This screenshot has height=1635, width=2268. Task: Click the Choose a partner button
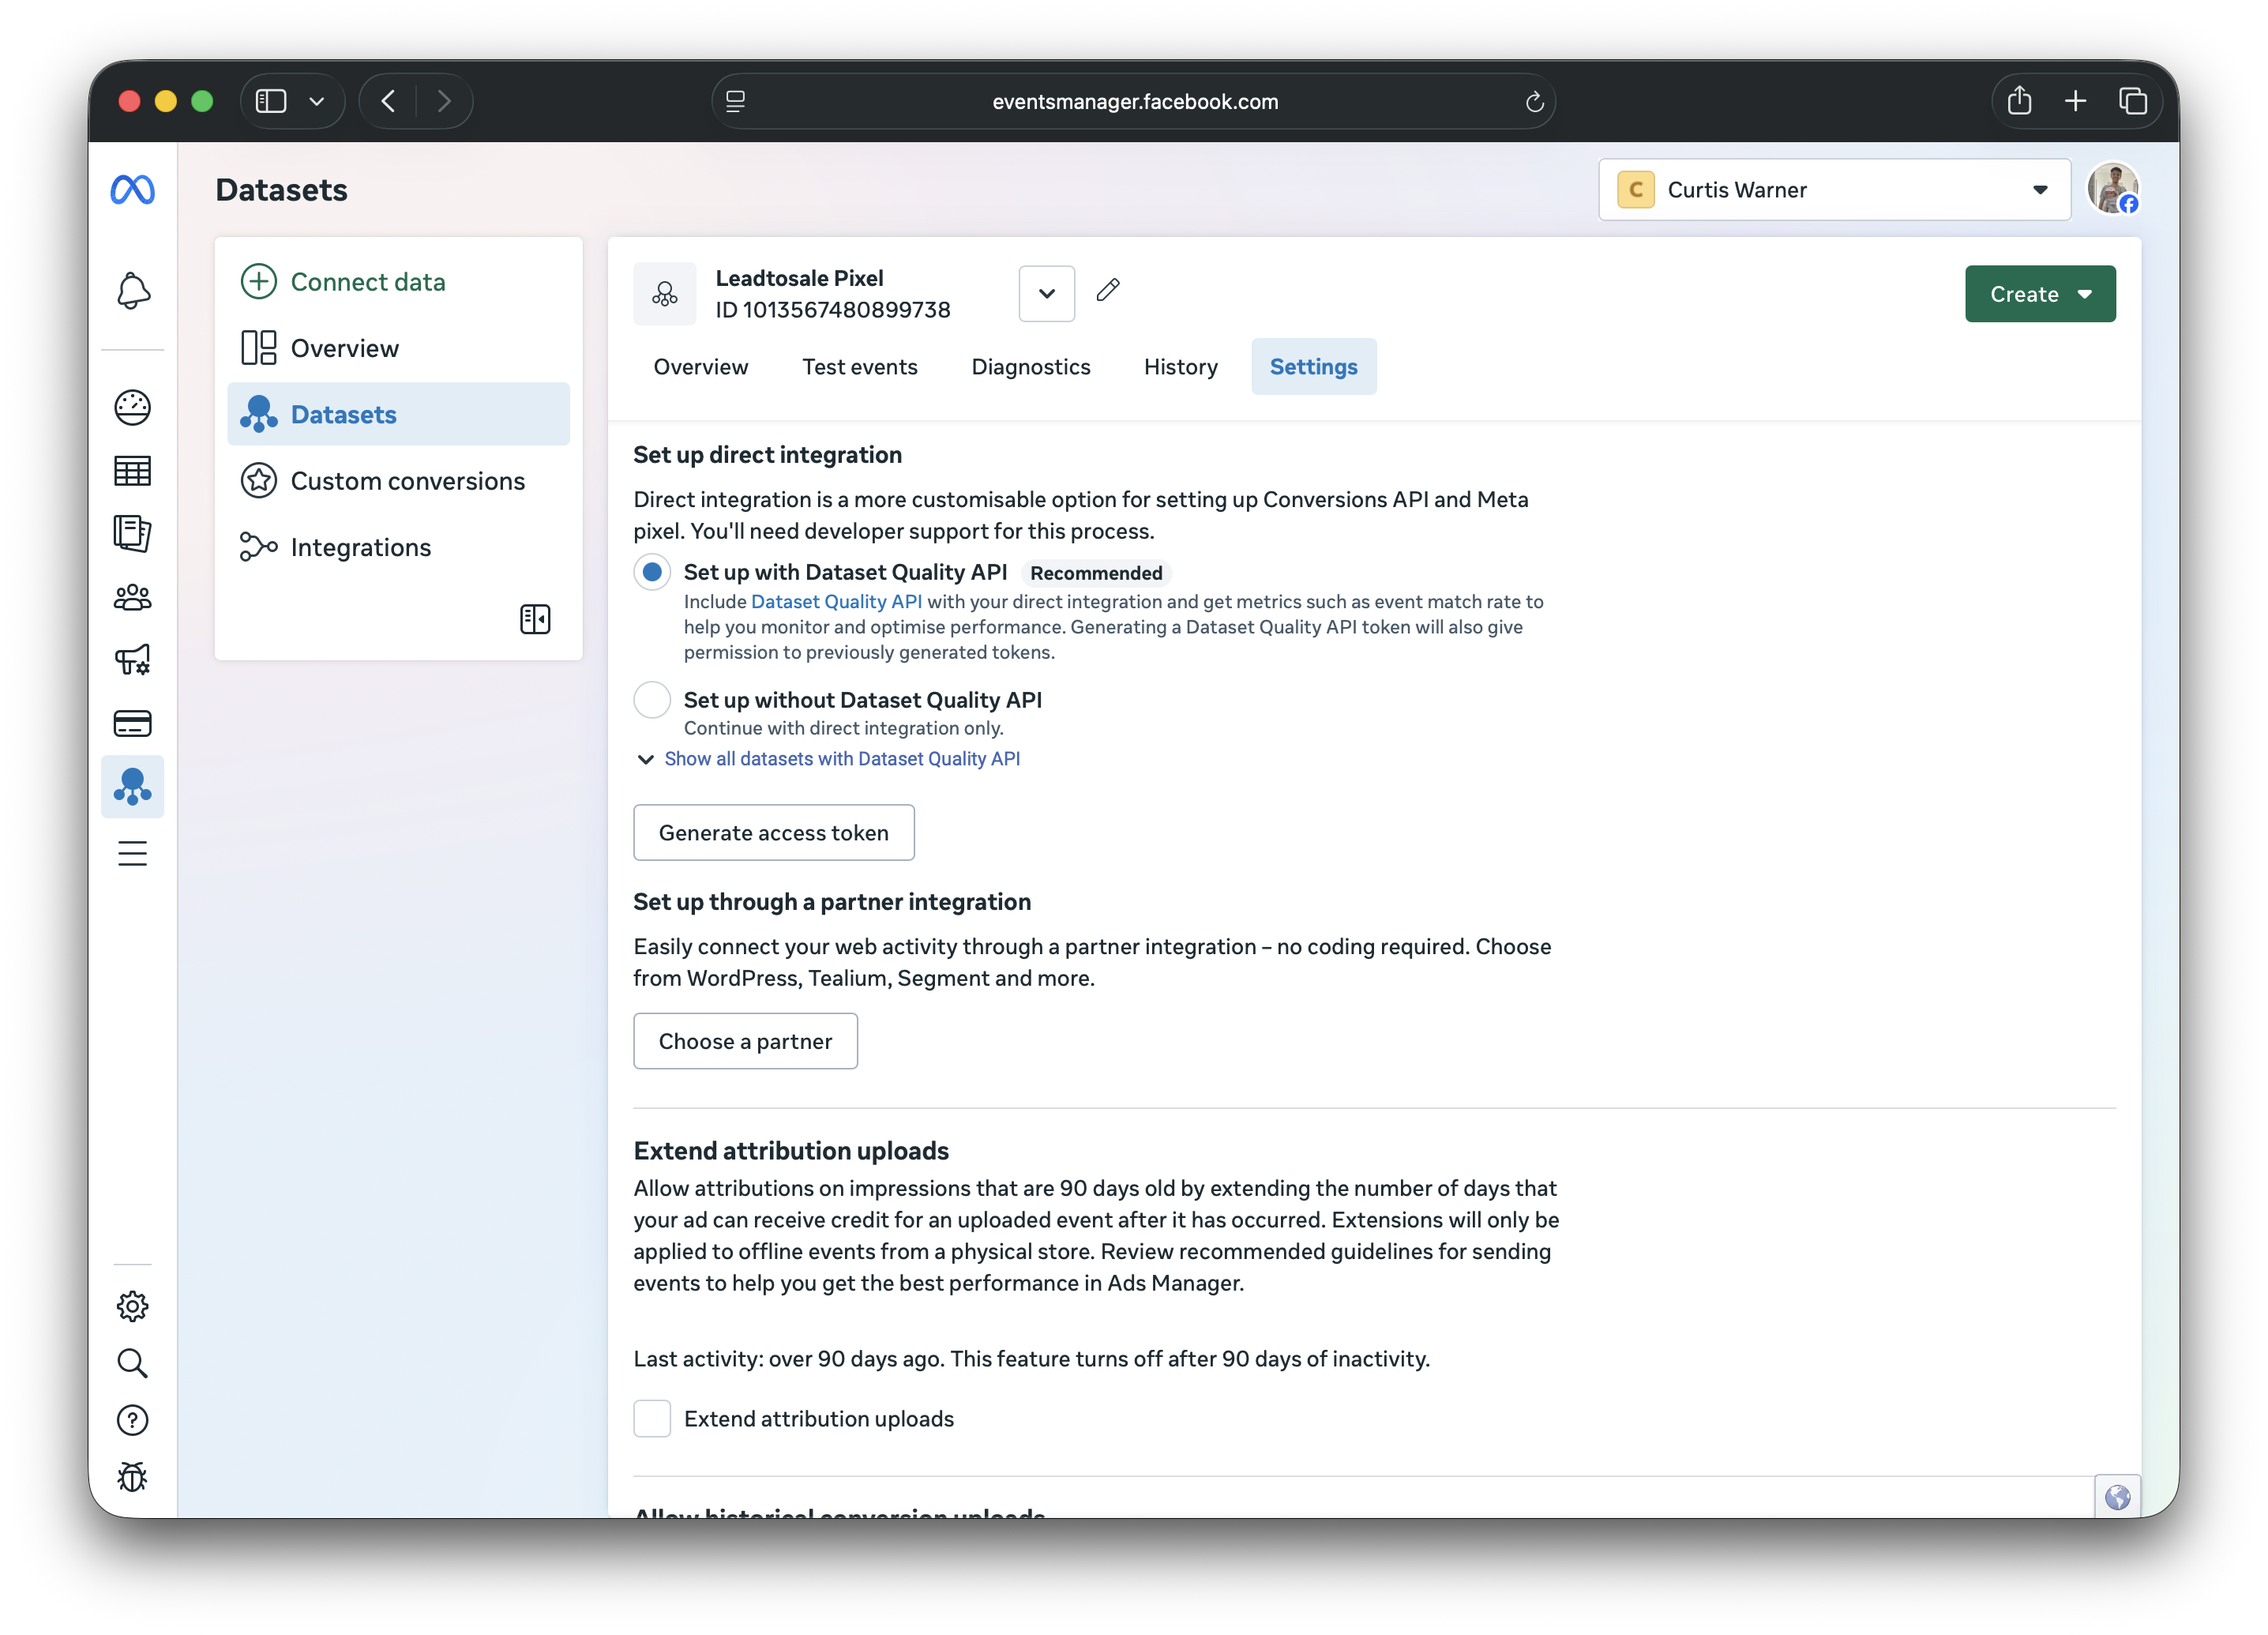745,1041
